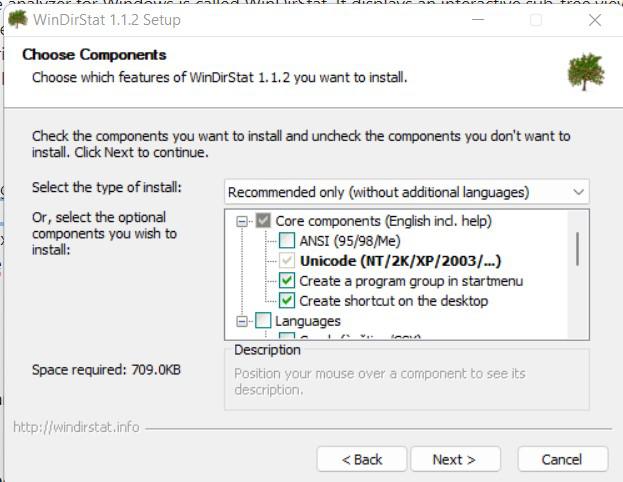Toggle the Core components checkbox
This screenshot has height=482, width=623.
coord(263,220)
